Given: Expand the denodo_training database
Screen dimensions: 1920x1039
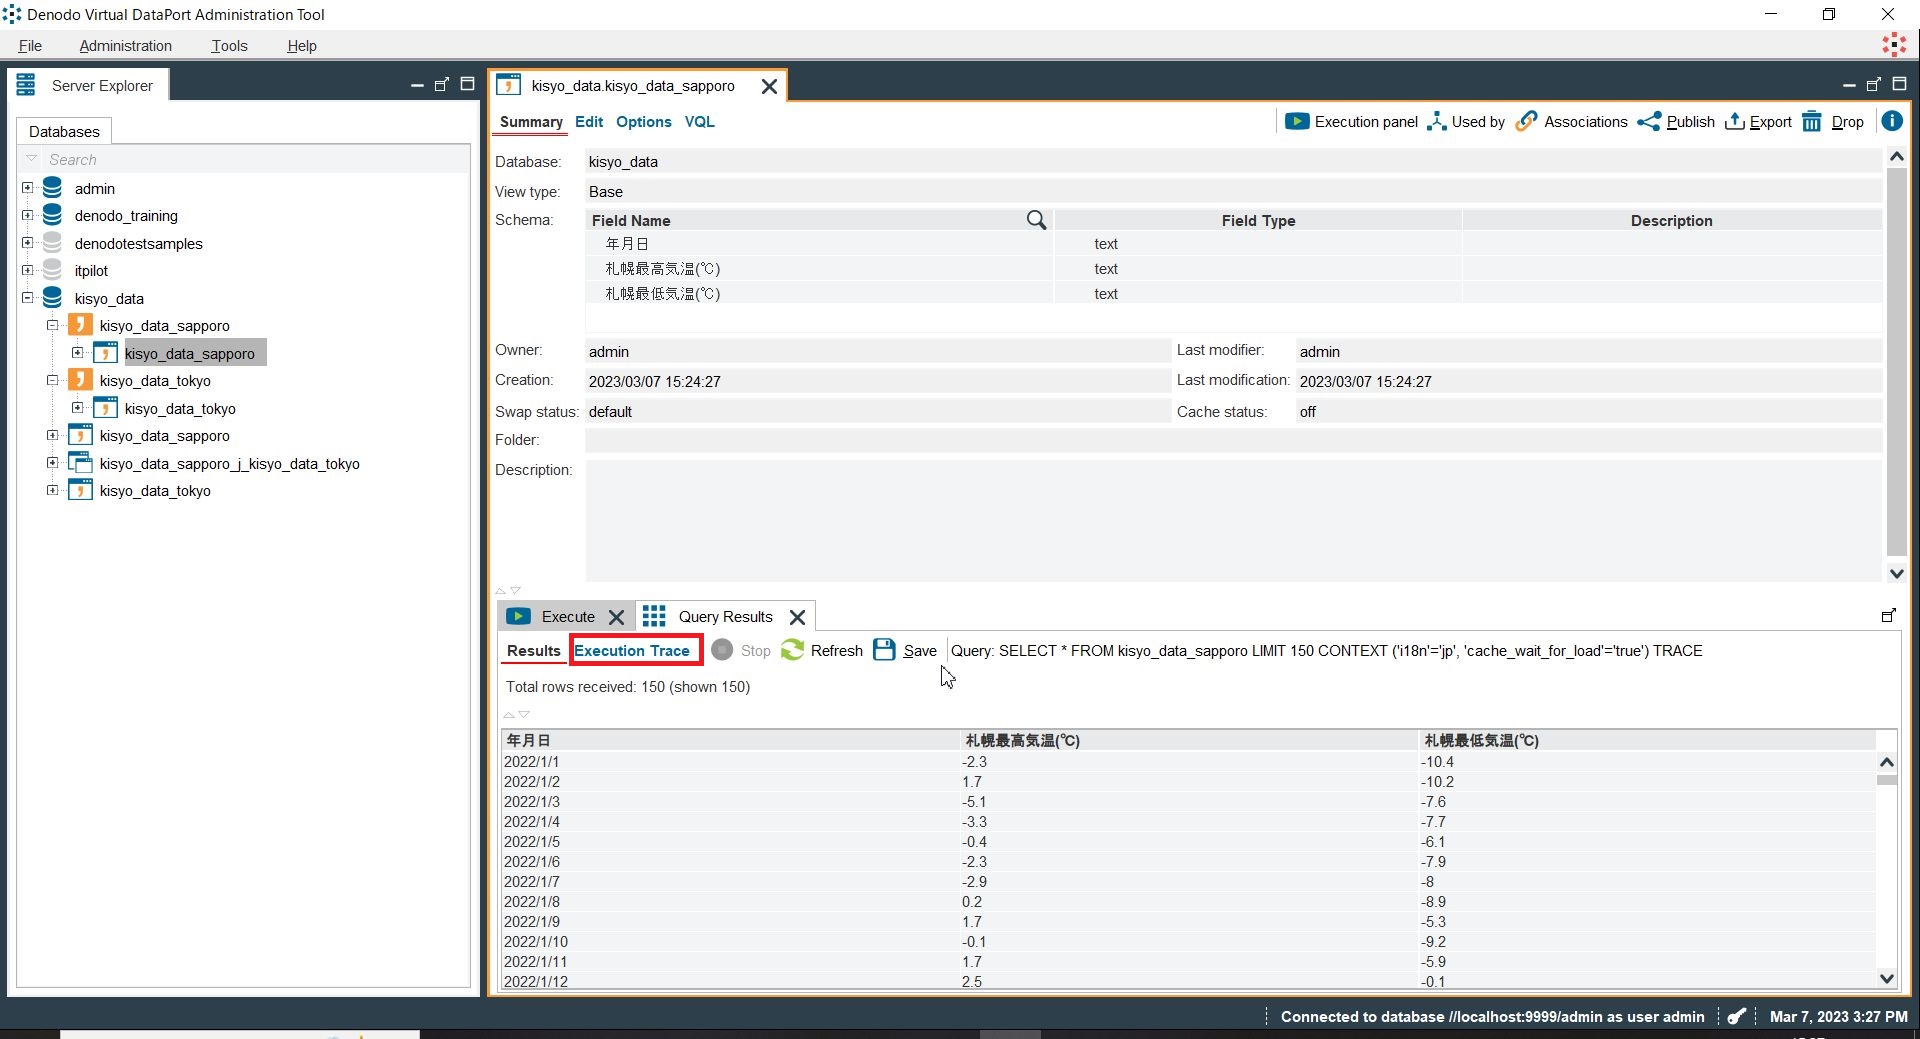Looking at the screenshot, I should coord(28,215).
